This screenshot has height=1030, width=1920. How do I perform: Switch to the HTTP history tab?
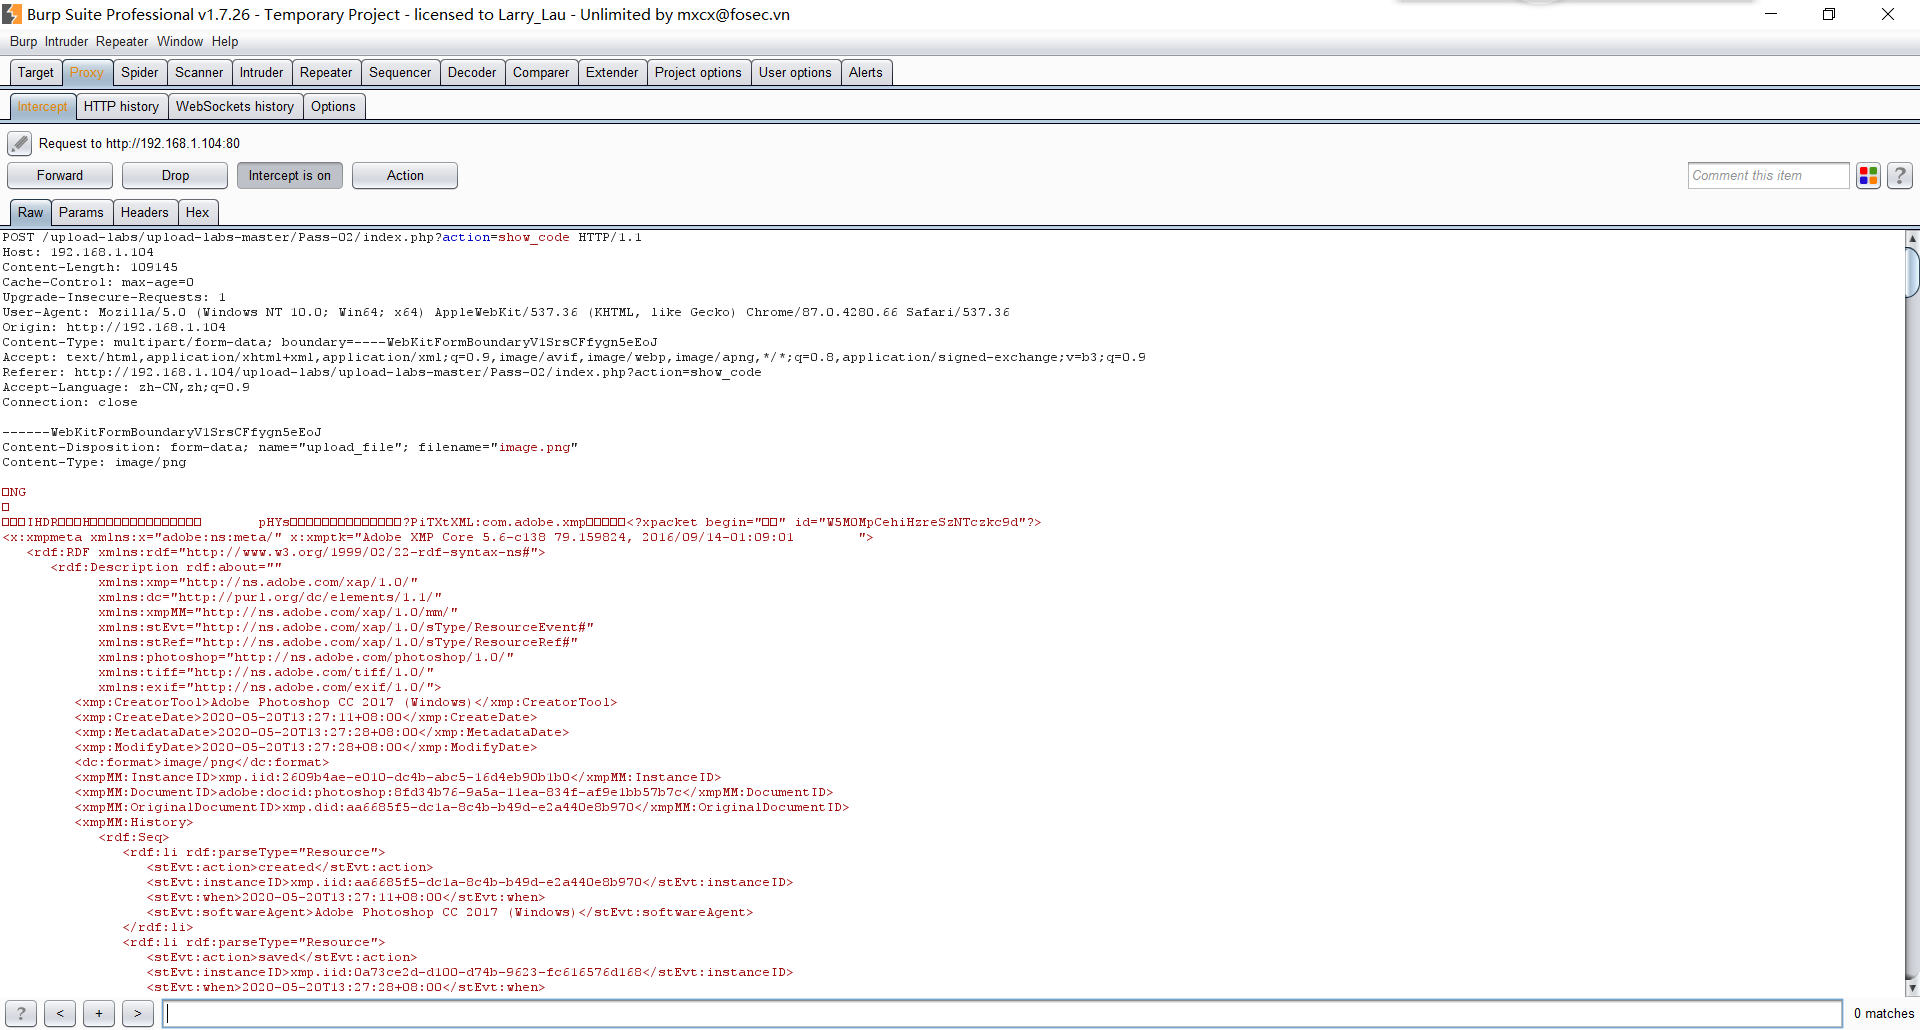tap(121, 107)
